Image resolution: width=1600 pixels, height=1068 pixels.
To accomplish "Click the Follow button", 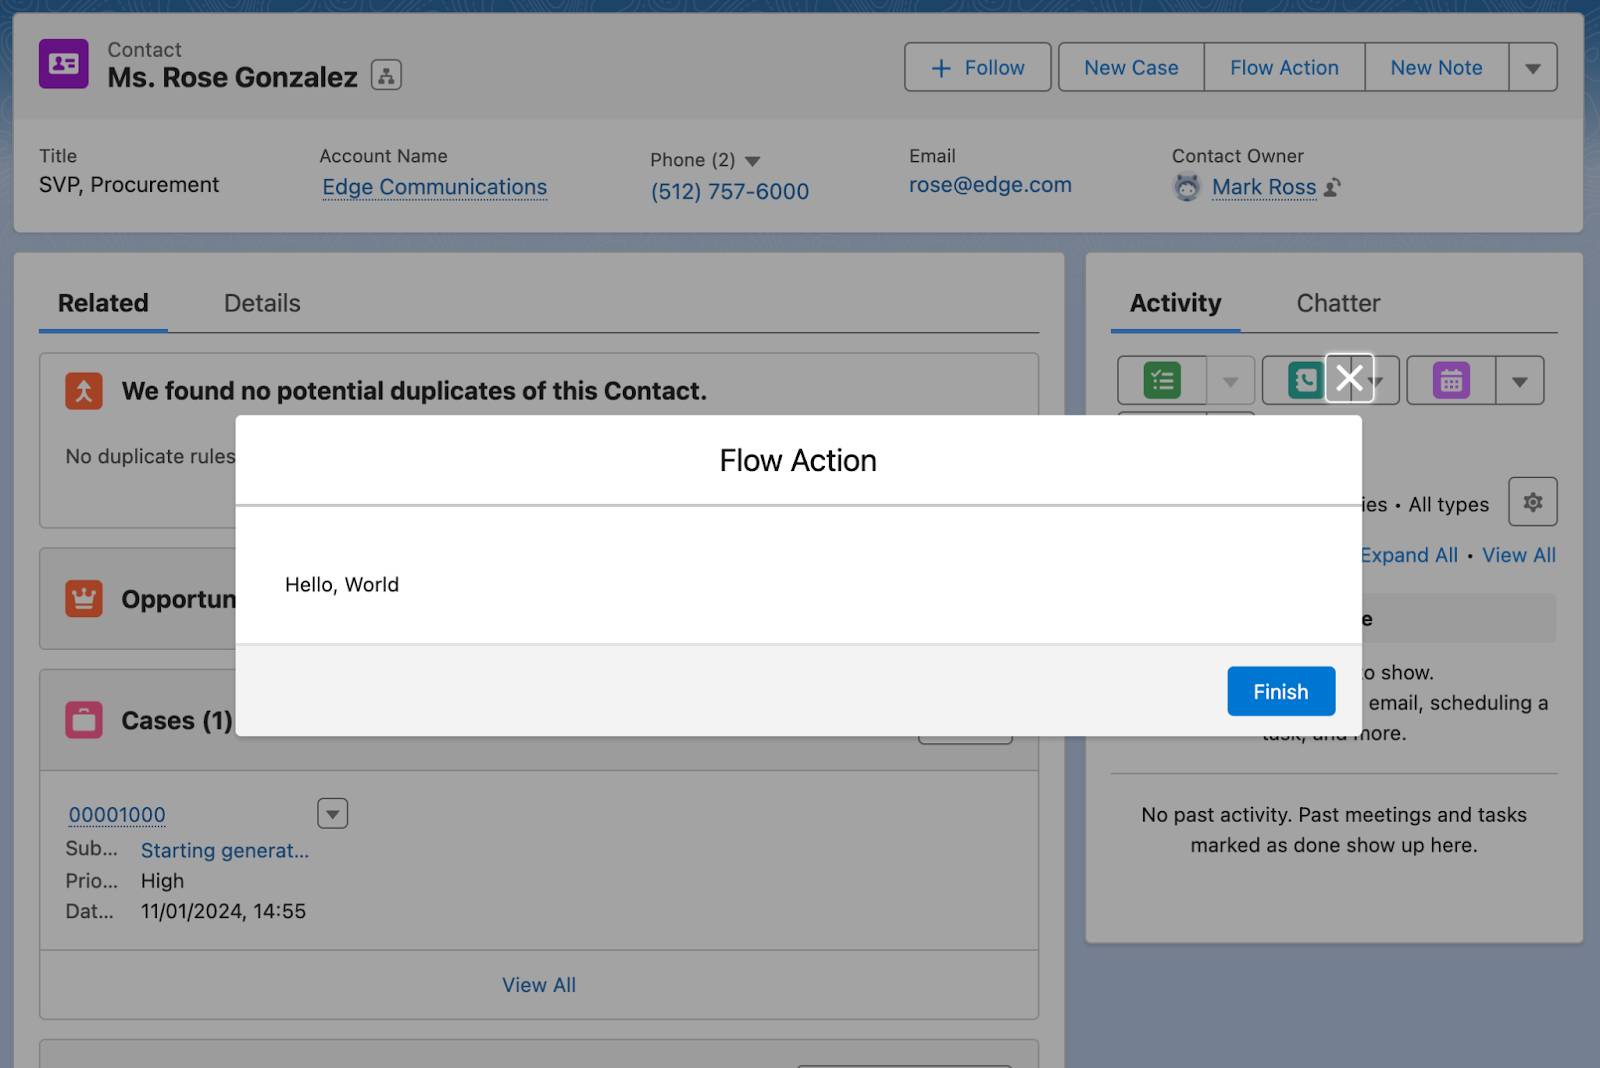I will pyautogui.click(x=978, y=68).
